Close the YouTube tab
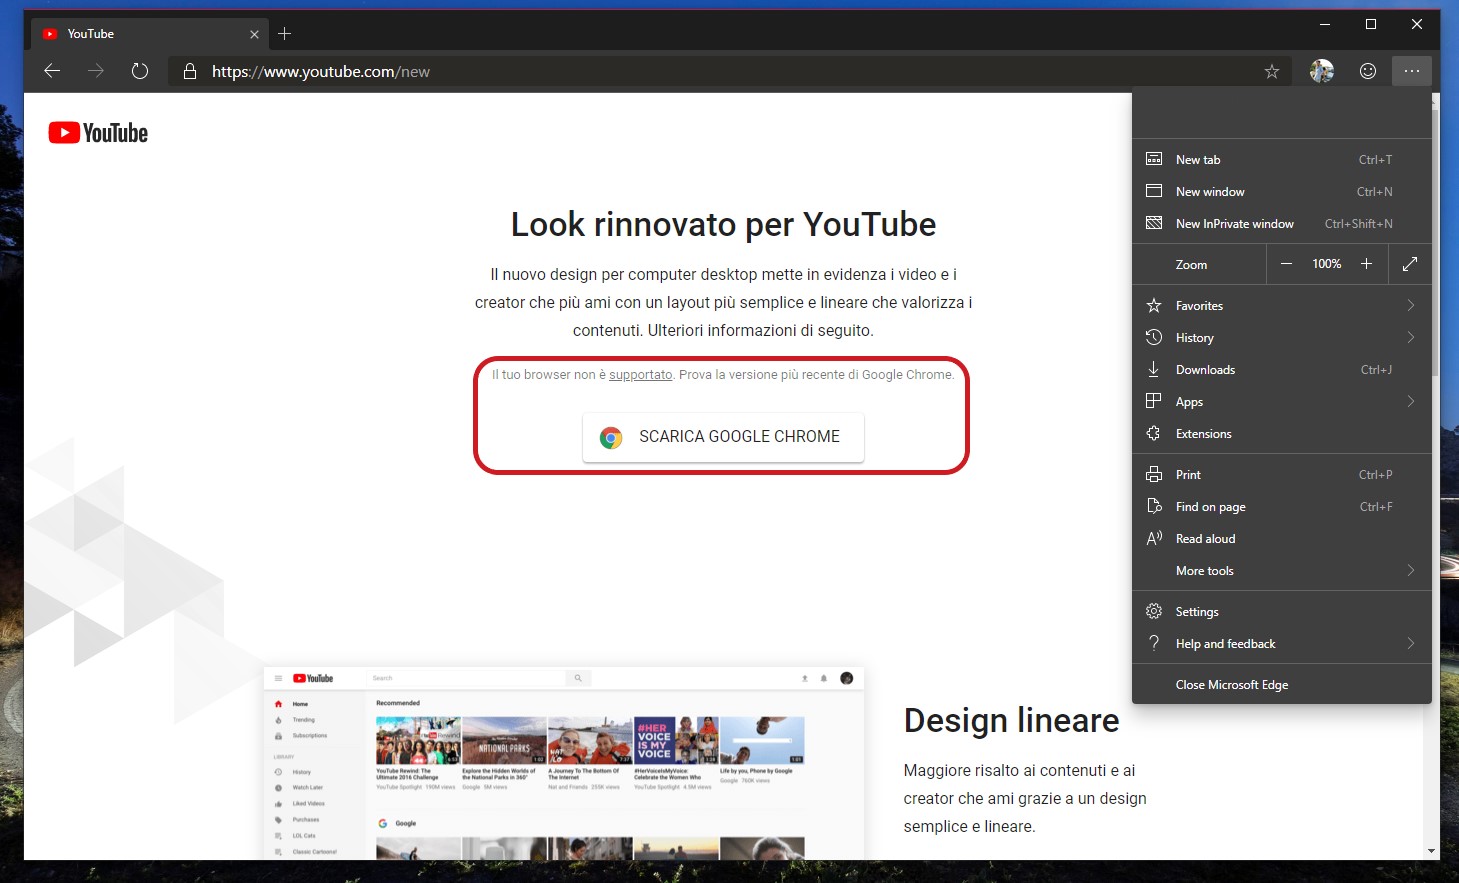Image resolution: width=1459 pixels, height=883 pixels. click(254, 34)
